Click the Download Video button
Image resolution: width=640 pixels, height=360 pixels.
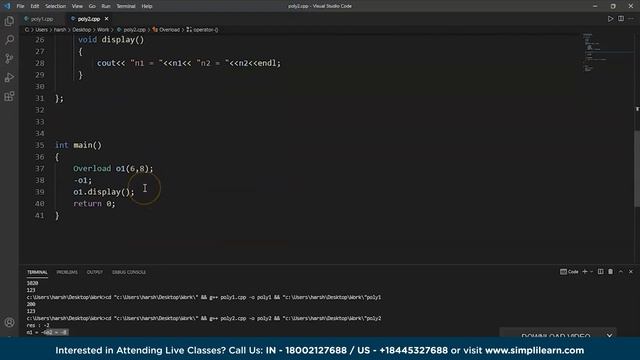point(556,336)
